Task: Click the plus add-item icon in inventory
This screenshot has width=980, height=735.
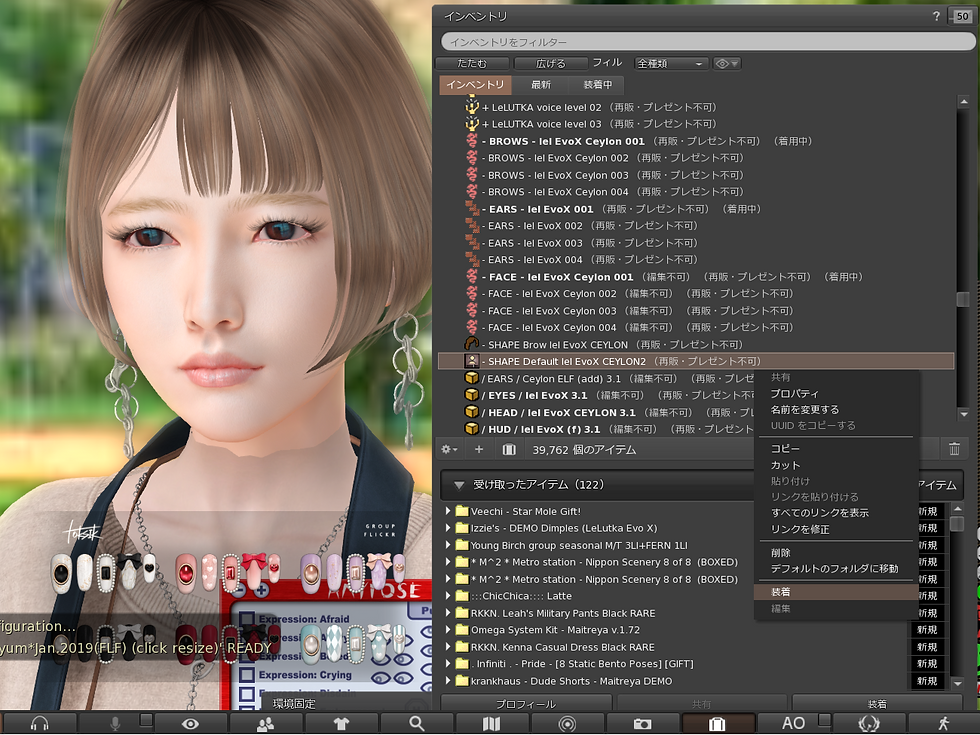Action: [479, 449]
